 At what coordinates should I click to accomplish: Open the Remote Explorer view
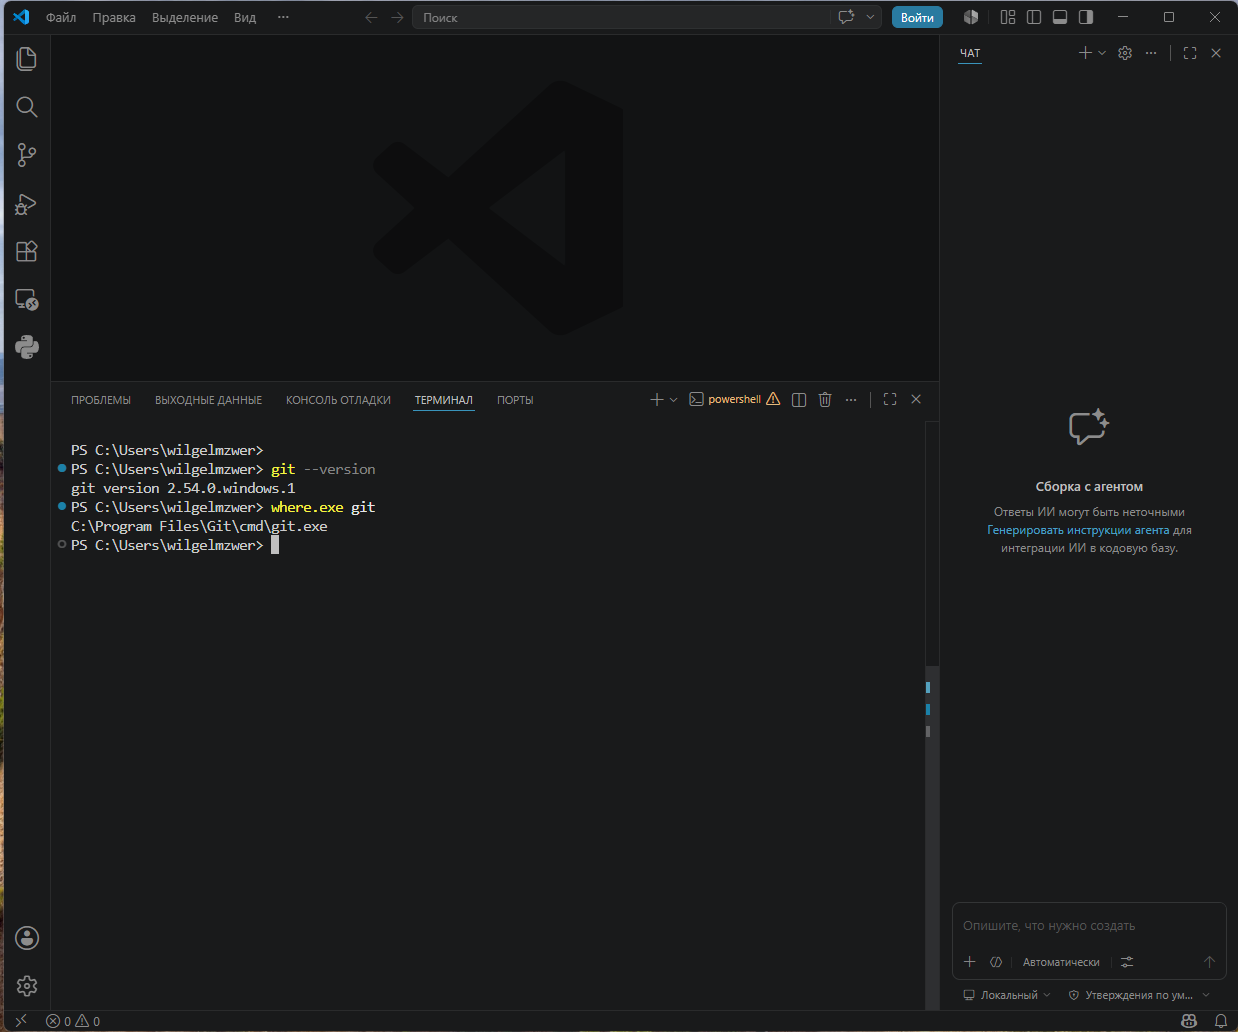click(27, 299)
